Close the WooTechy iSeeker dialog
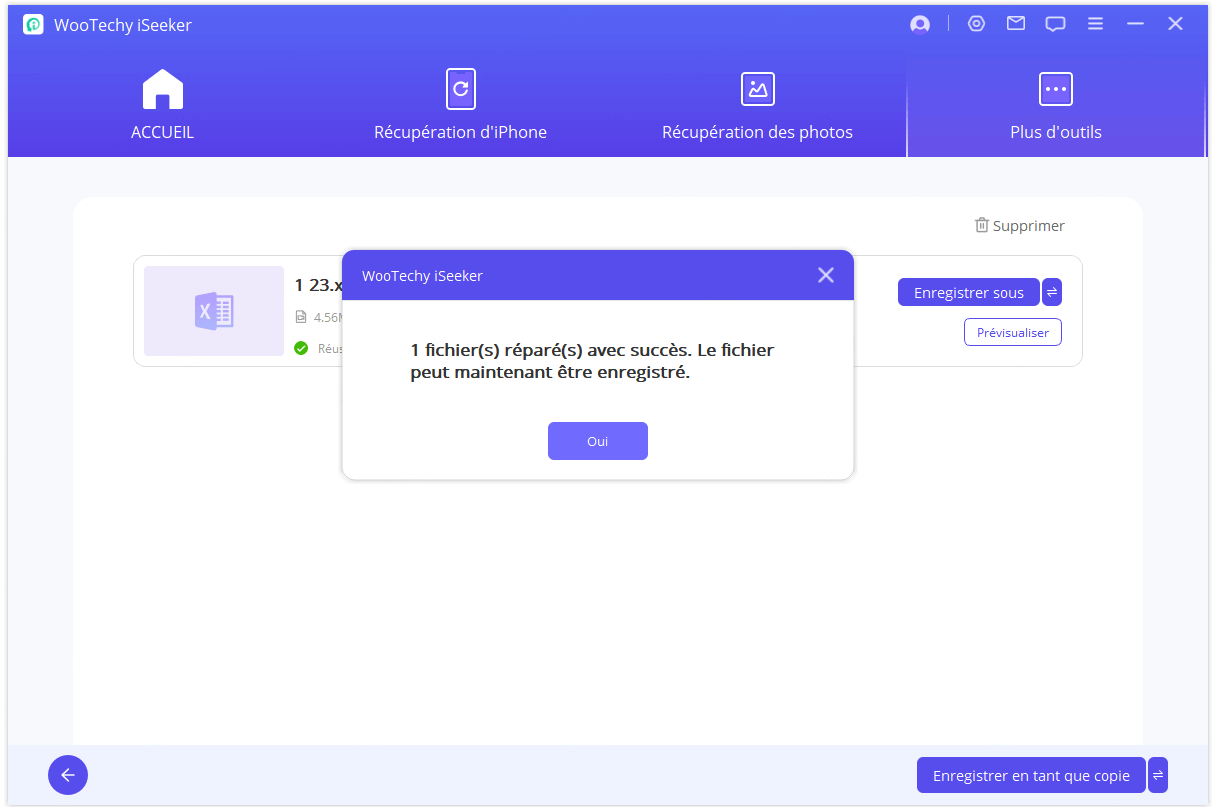Image resolution: width=1215 pixels, height=807 pixels. point(825,275)
